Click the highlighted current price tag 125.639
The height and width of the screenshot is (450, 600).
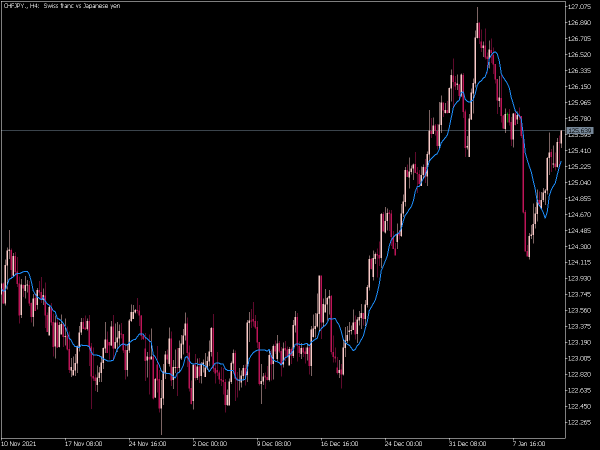[x=580, y=131]
